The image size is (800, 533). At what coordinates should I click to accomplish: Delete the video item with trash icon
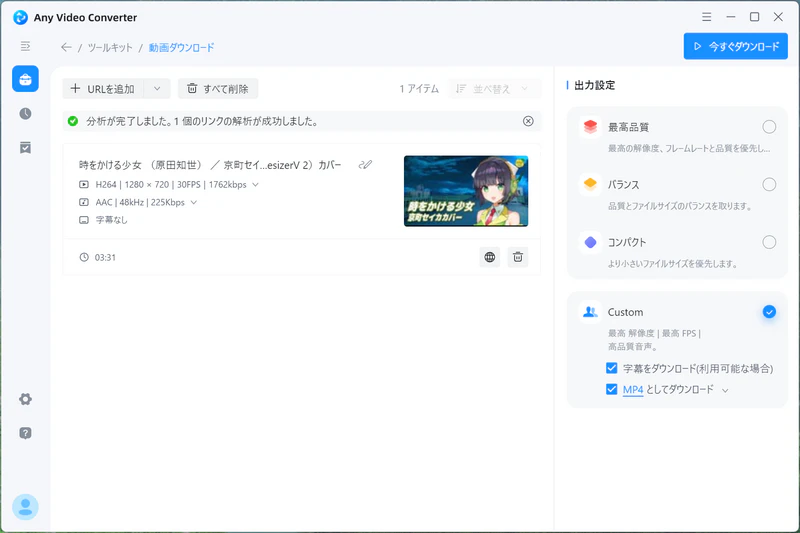coord(518,257)
